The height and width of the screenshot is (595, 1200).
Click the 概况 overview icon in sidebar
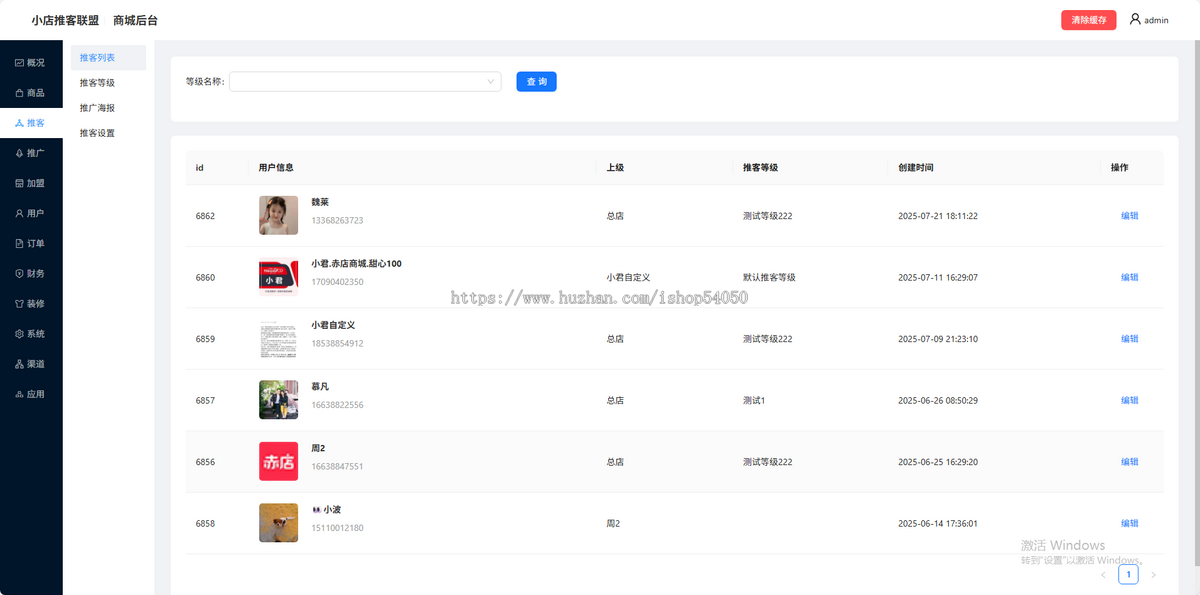pyautogui.click(x=20, y=63)
